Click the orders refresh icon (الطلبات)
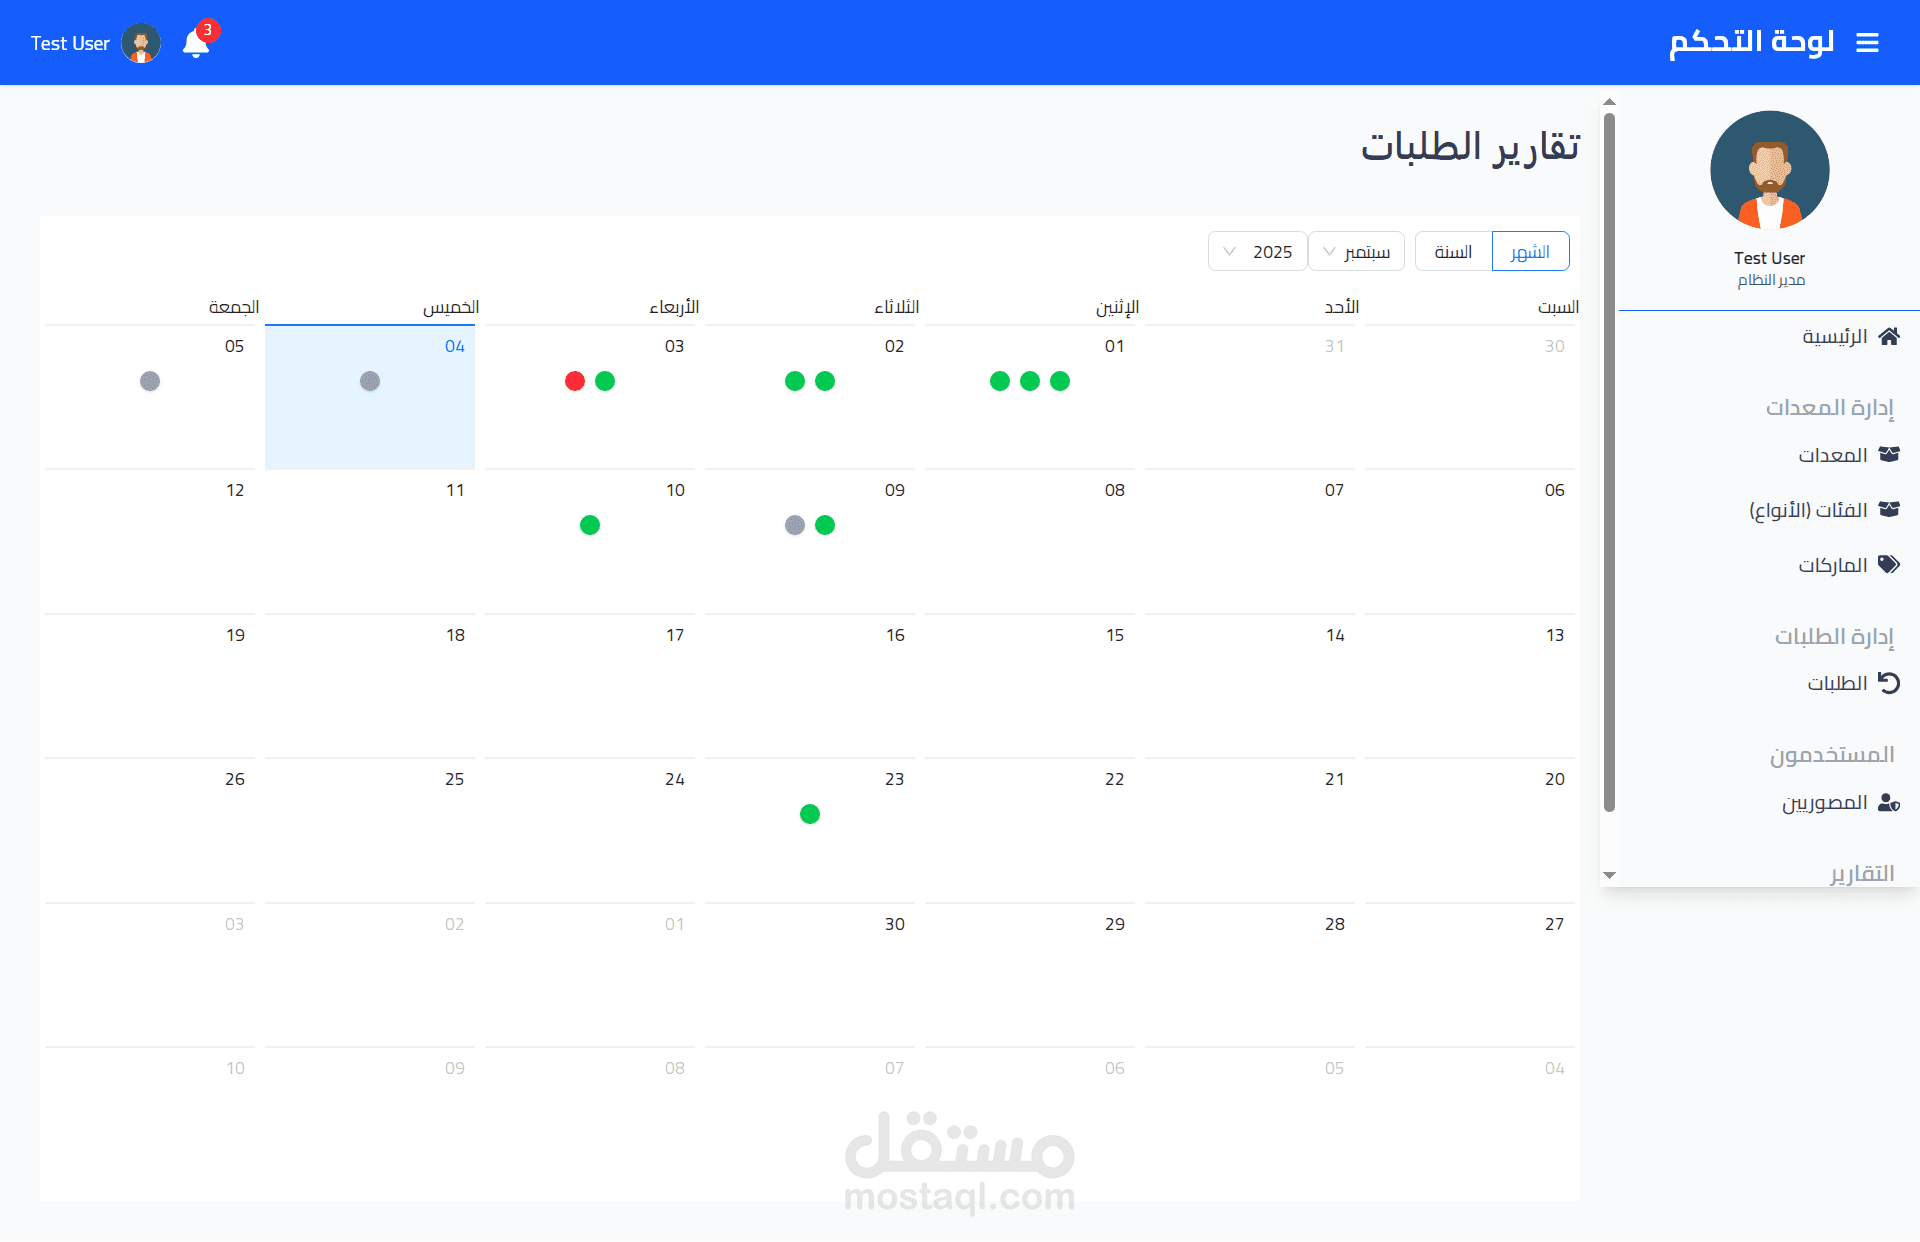Viewport: 1920px width, 1242px height. (1889, 683)
